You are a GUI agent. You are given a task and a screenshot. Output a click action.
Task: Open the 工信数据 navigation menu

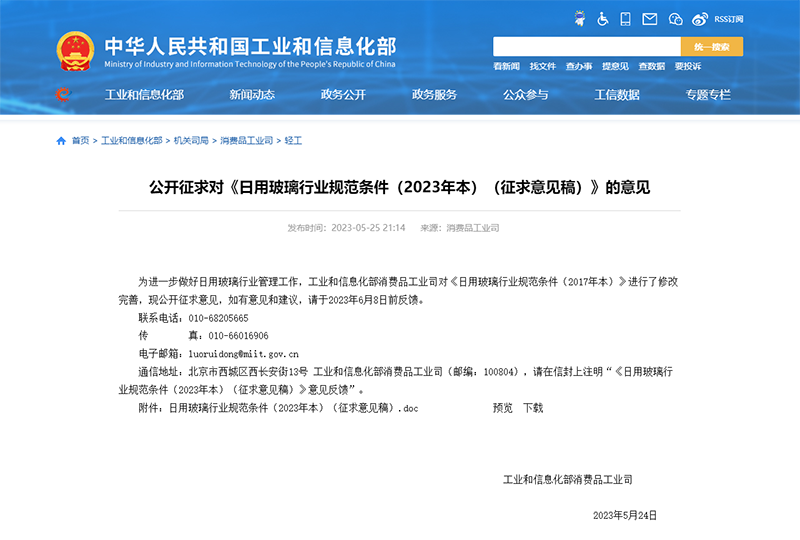tap(617, 94)
